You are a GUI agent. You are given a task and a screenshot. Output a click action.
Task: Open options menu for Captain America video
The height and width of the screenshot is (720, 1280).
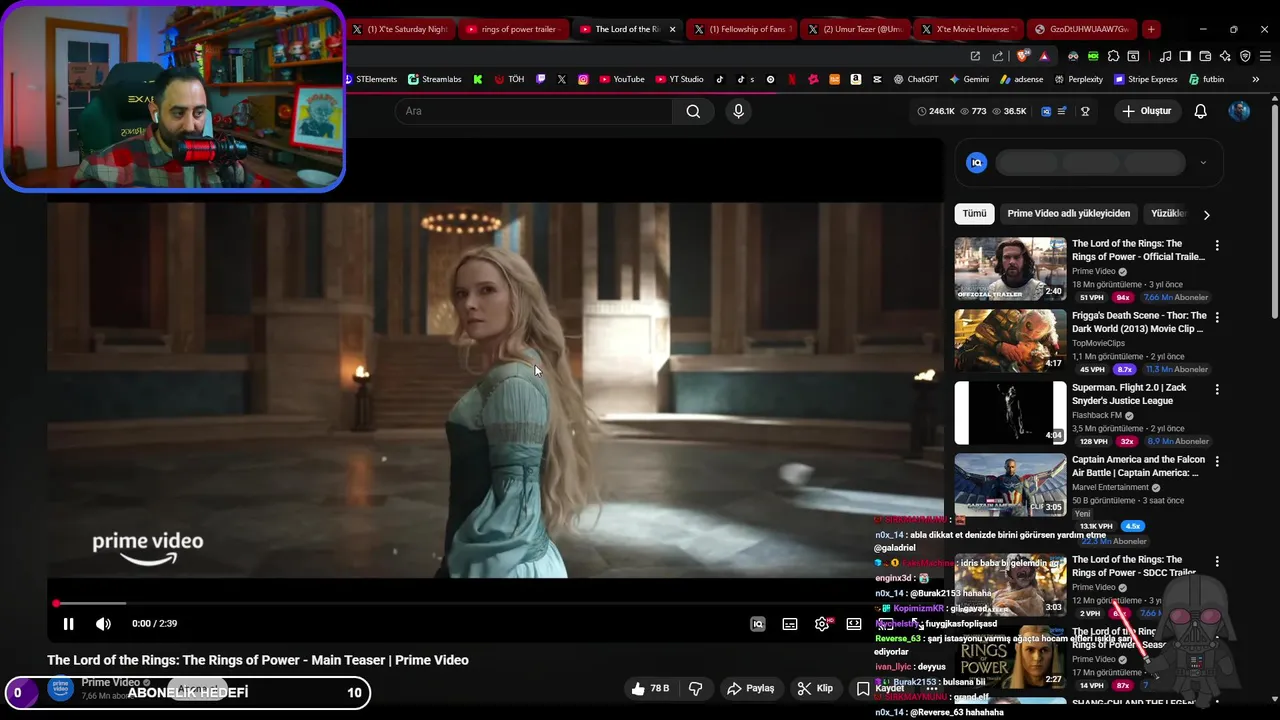click(x=1217, y=461)
